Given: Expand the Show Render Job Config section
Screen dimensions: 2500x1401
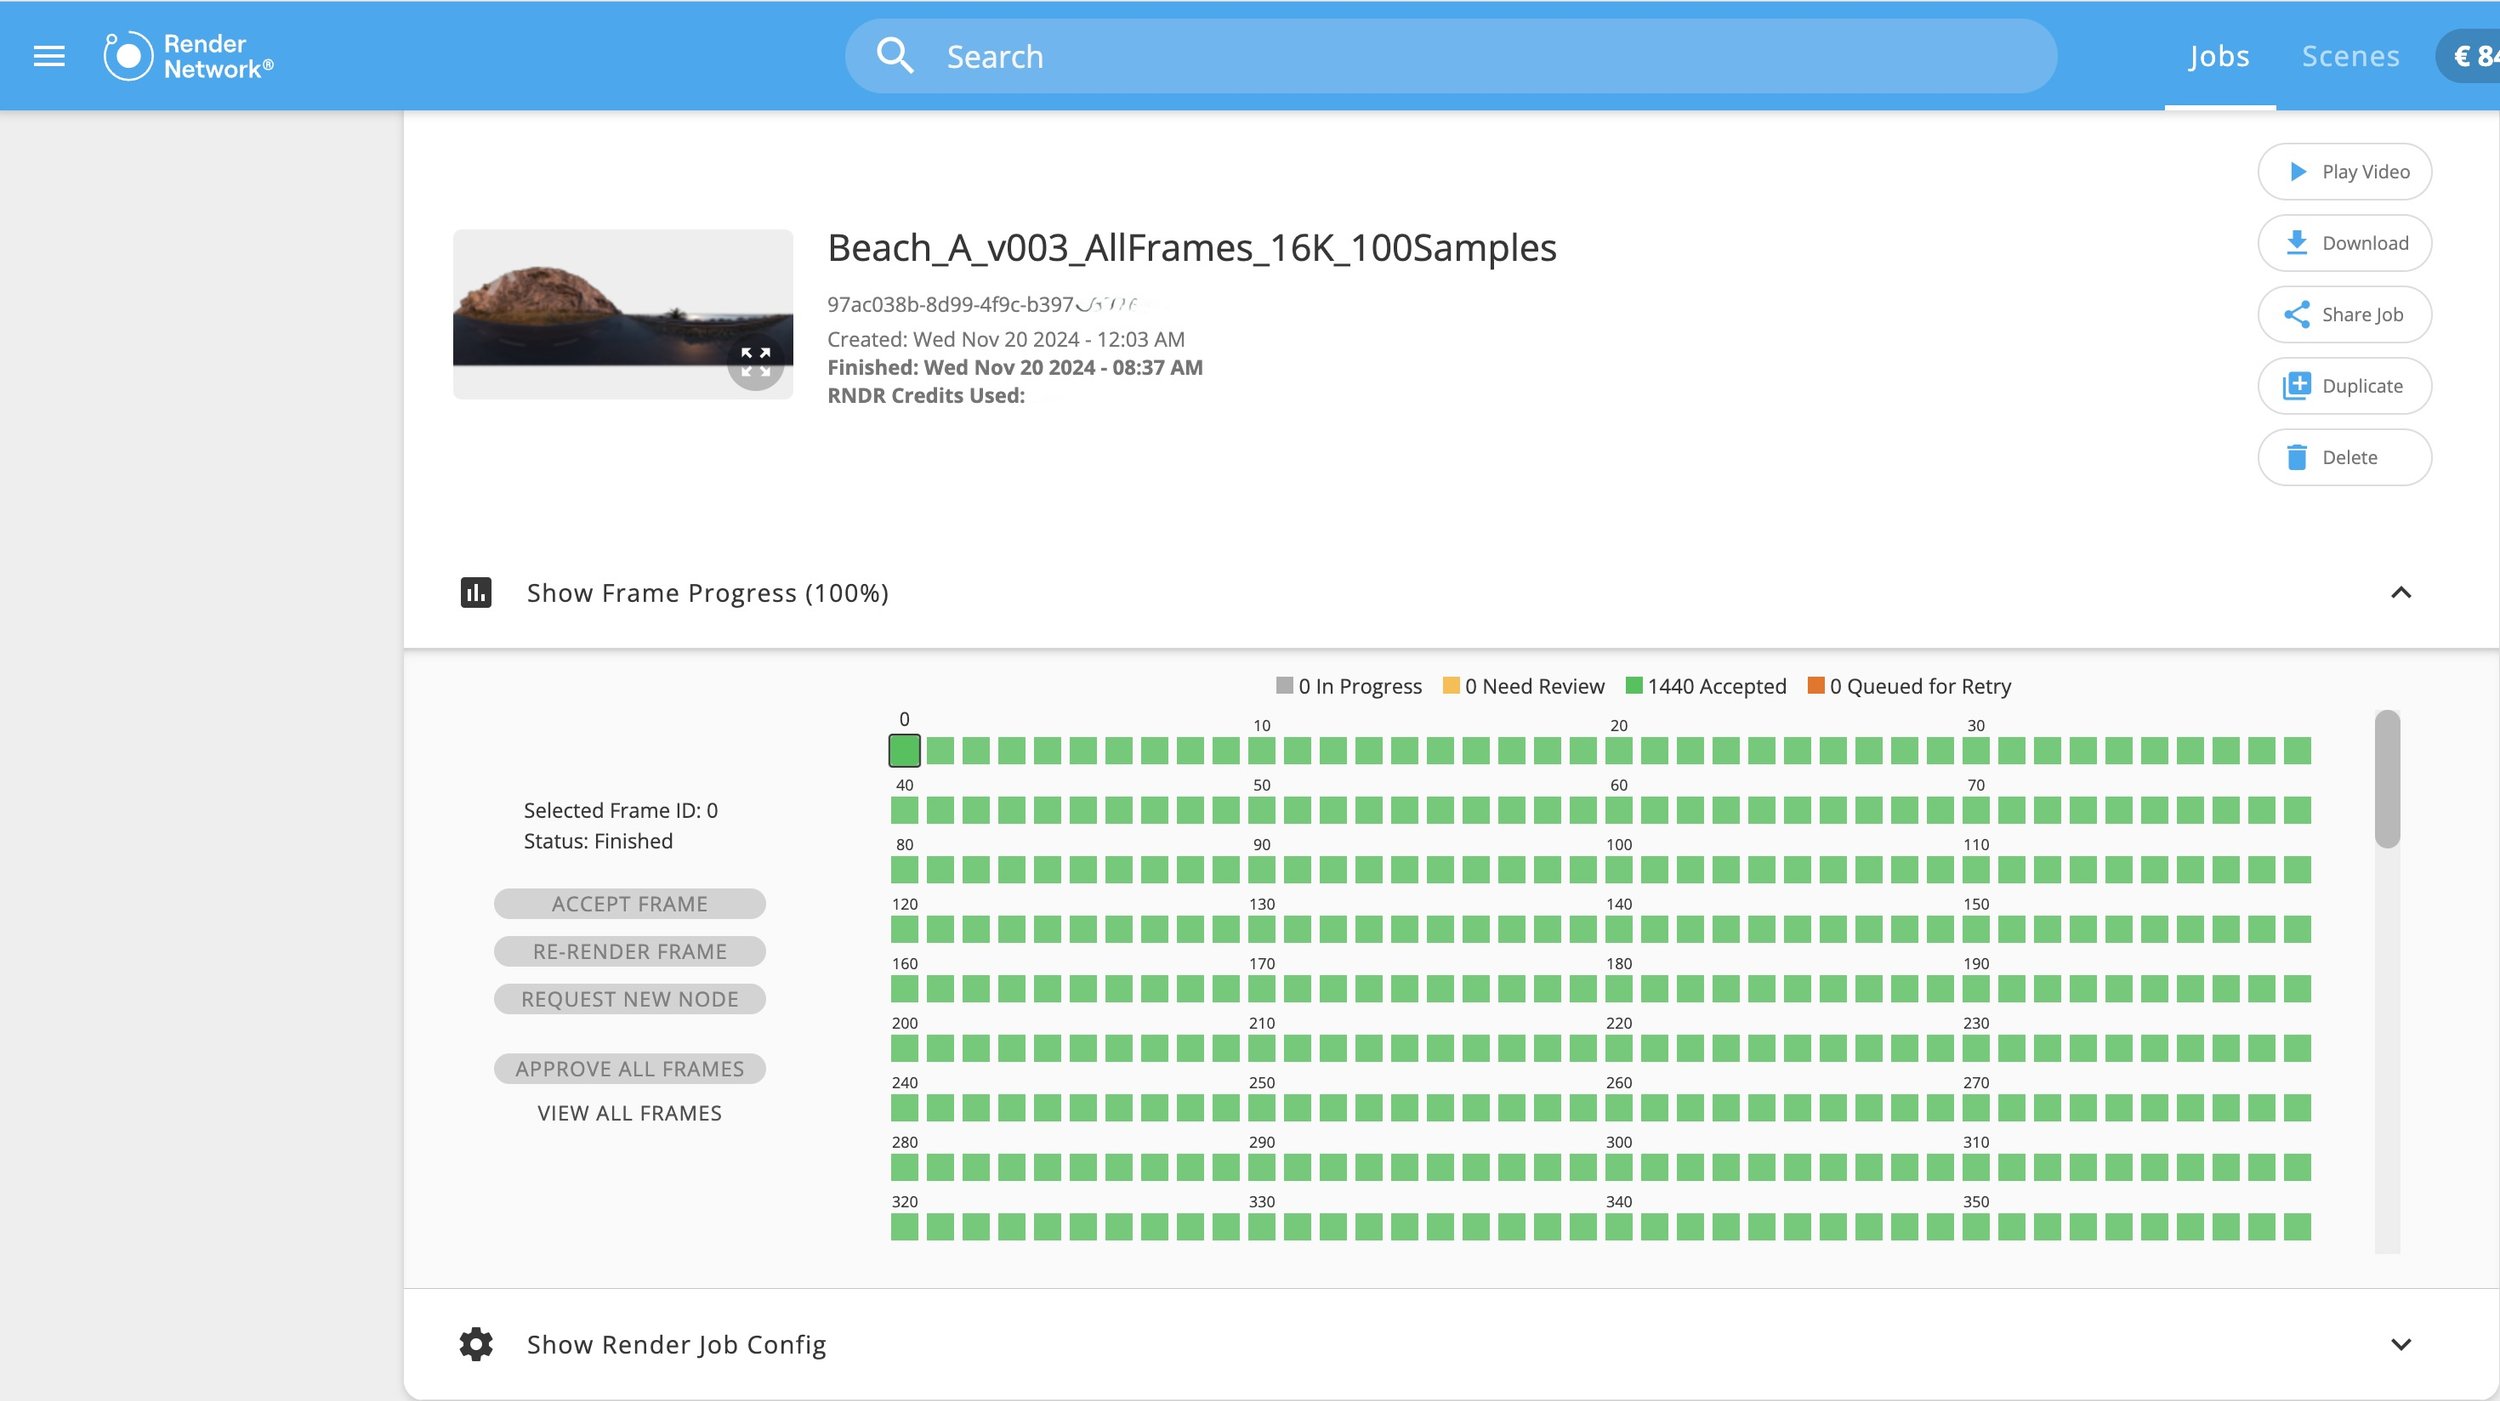Looking at the screenshot, I should [2400, 1344].
